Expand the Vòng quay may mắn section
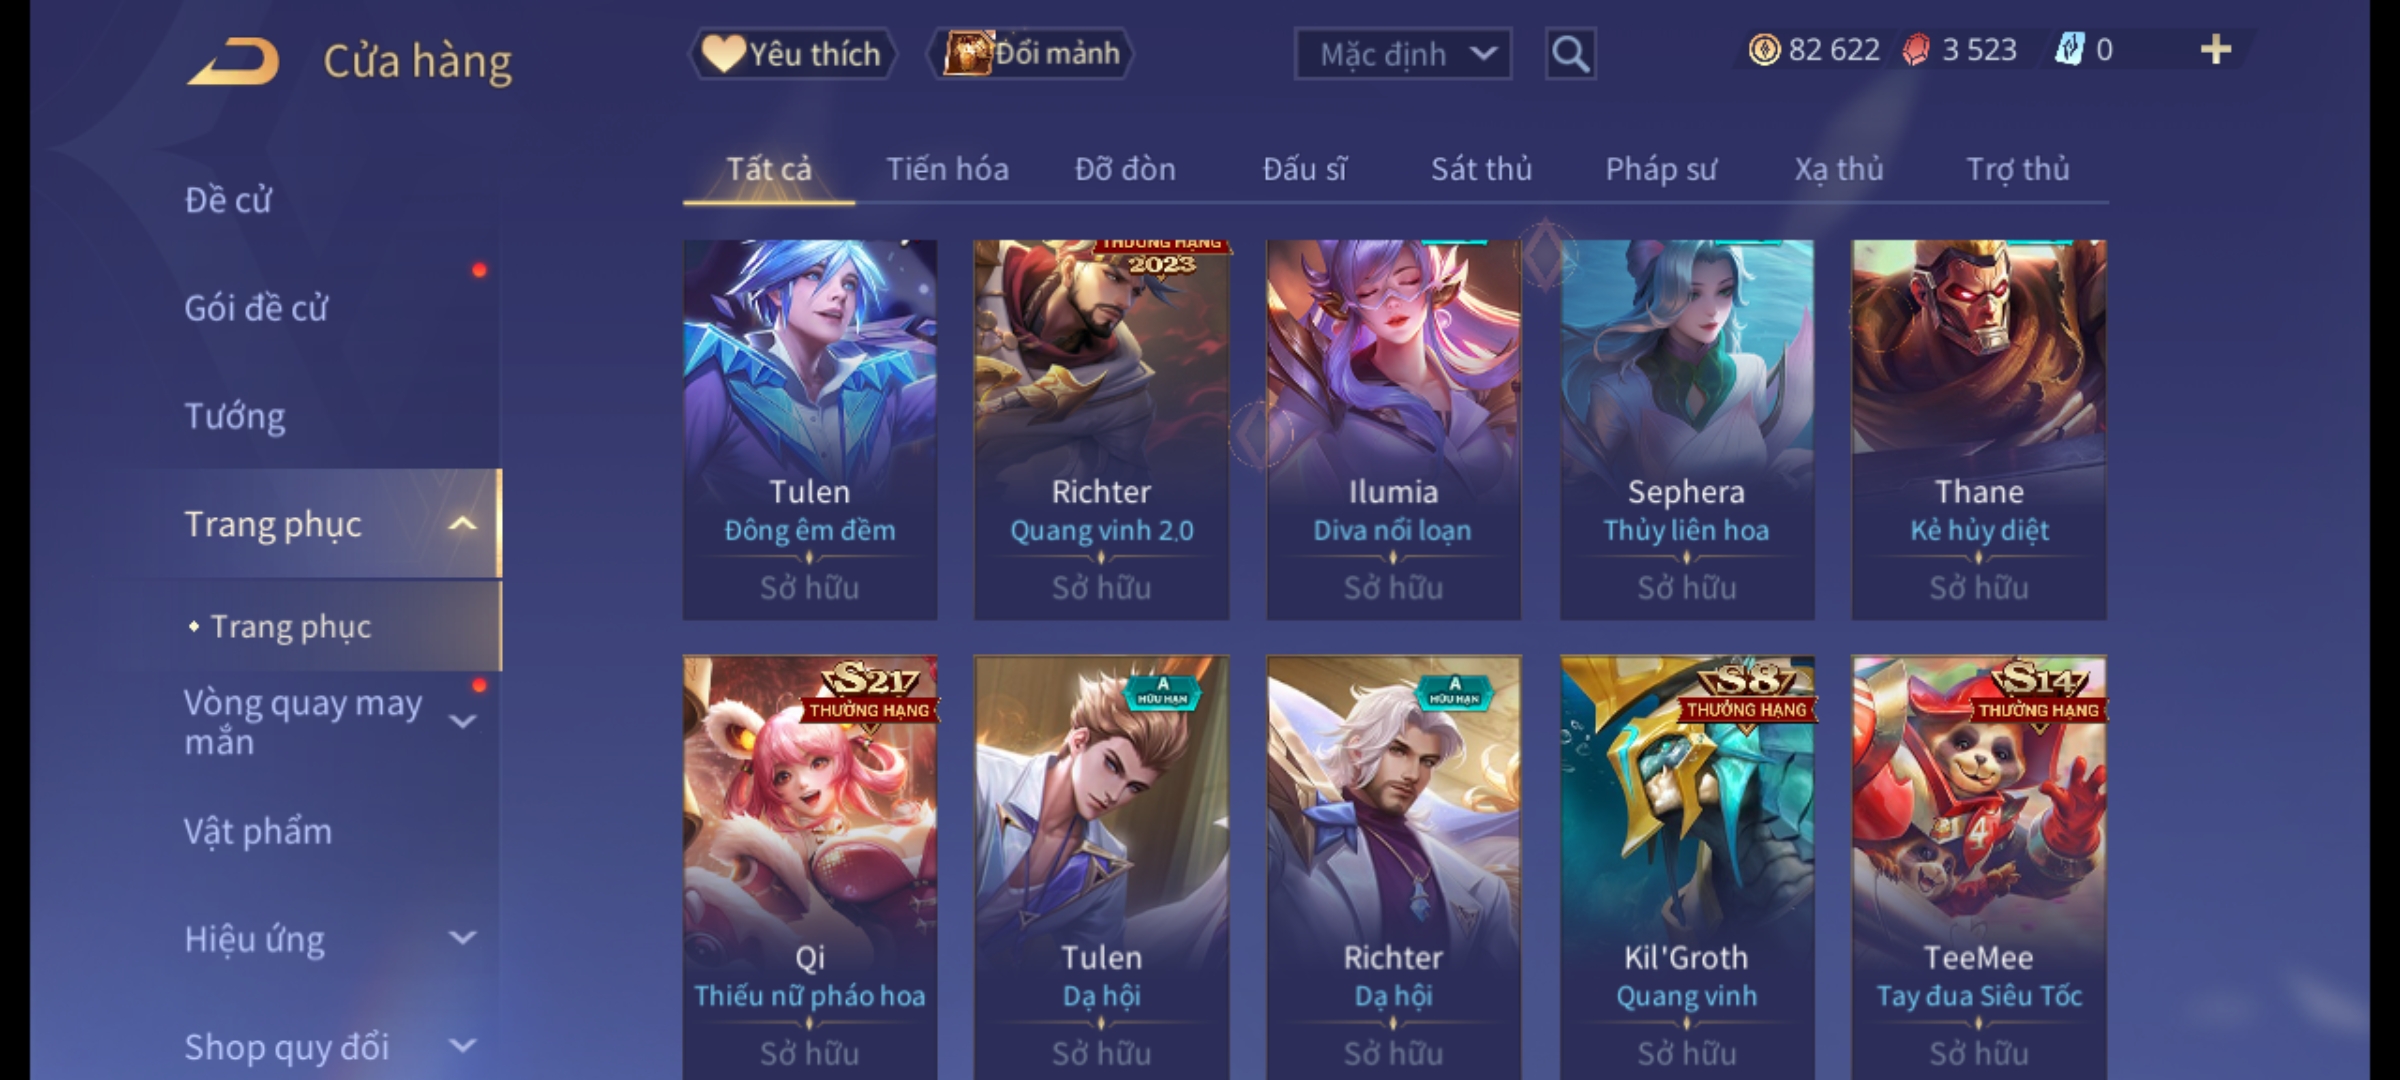 coord(462,721)
